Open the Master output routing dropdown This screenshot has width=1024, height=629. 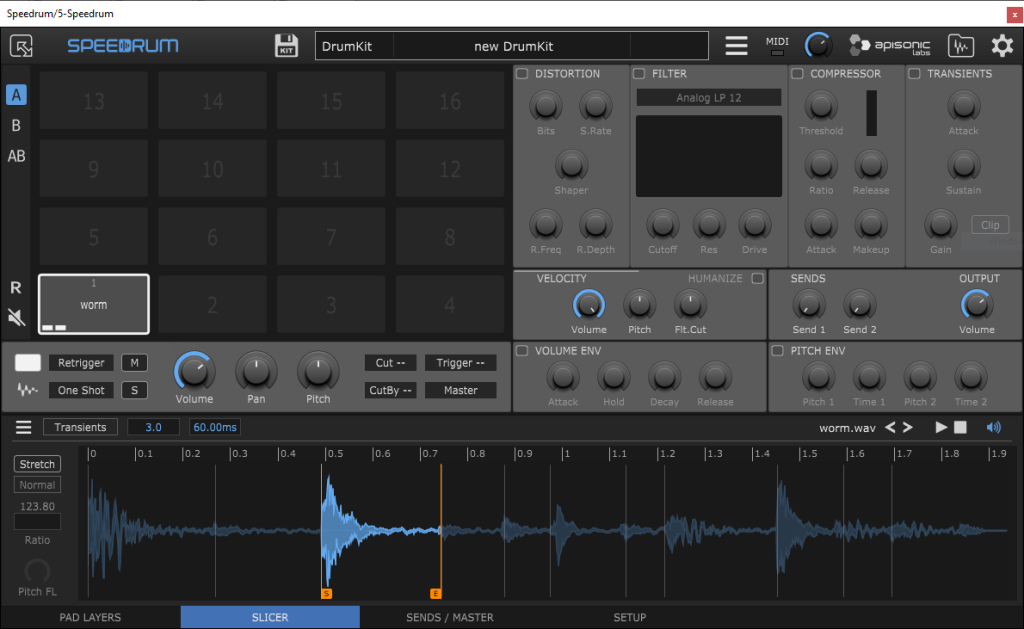[461, 390]
